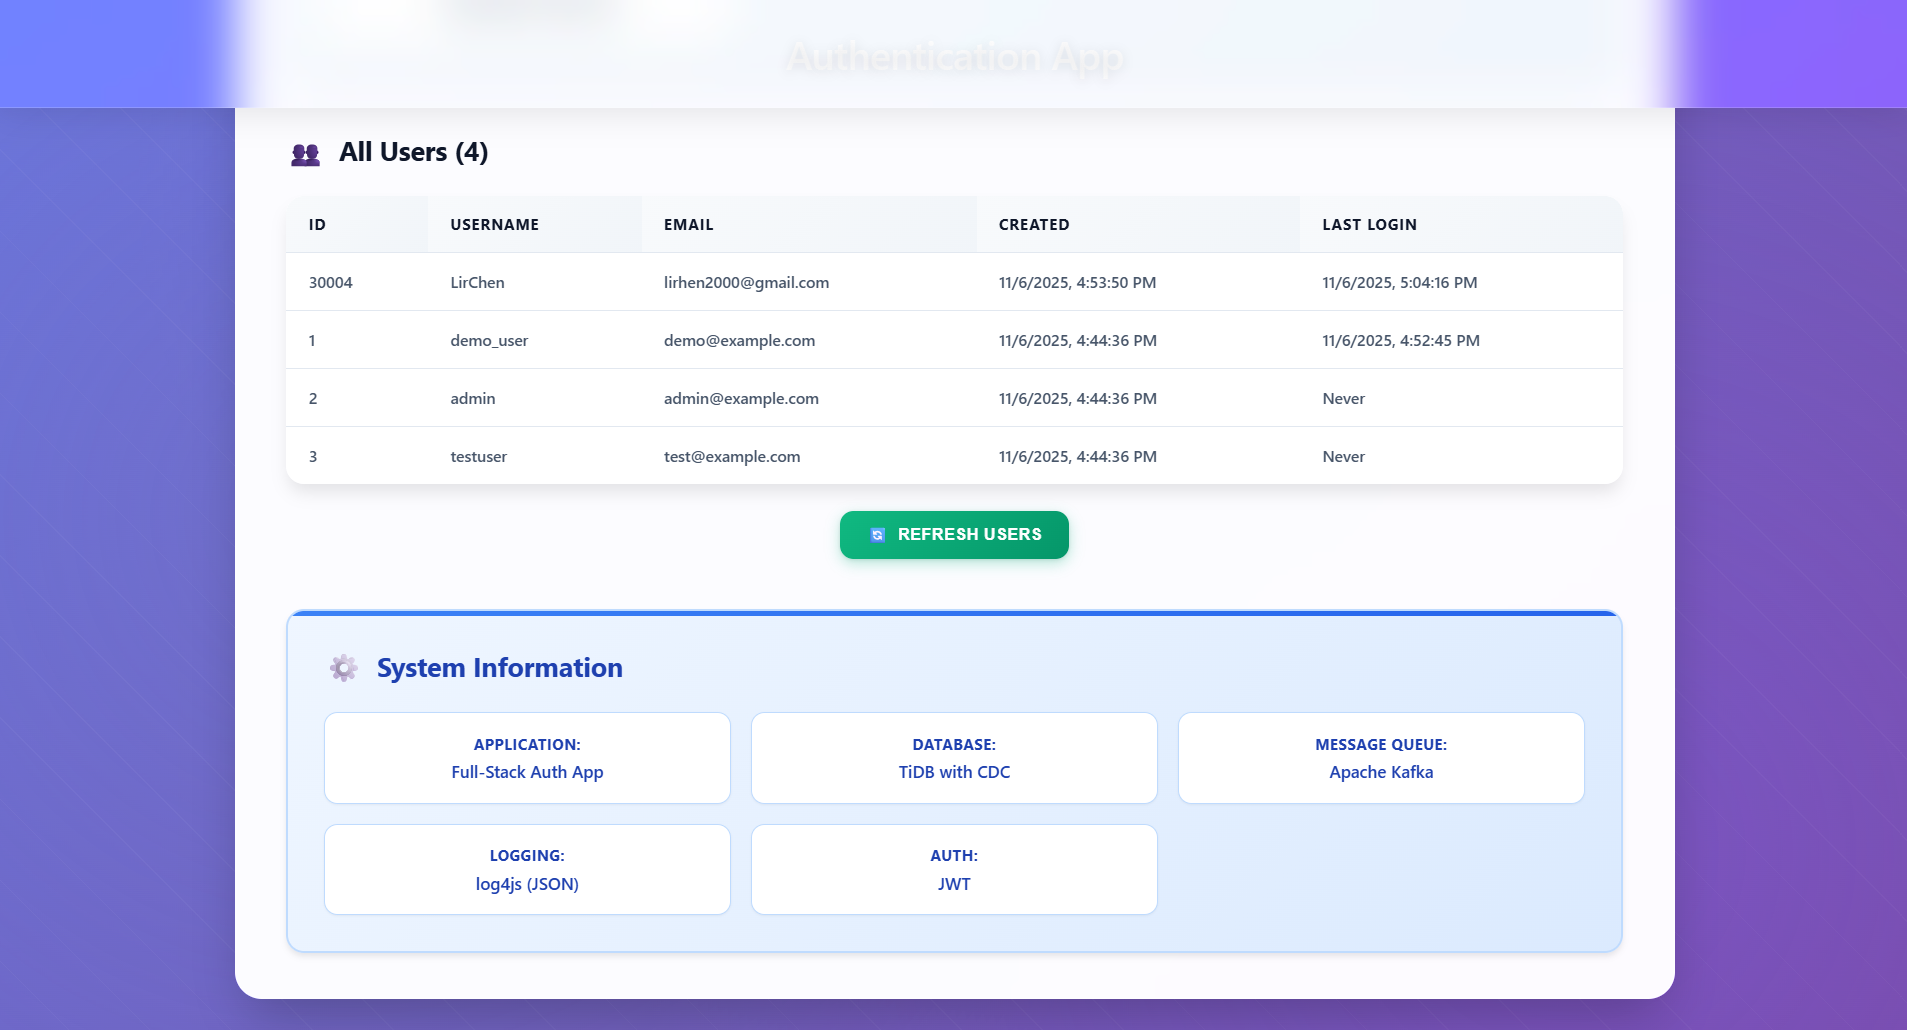The image size is (1907, 1030).
Task: Click Never in the admin row
Action: (x=1343, y=399)
